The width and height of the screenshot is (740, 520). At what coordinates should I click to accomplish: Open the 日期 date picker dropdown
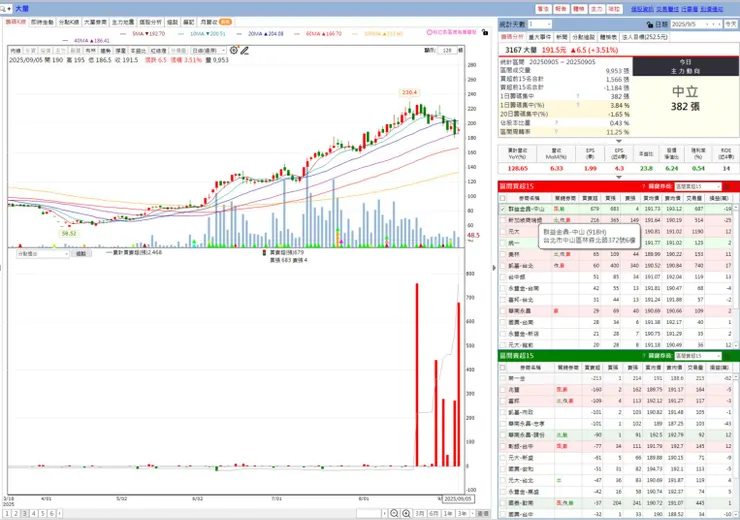pyautogui.click(x=707, y=24)
